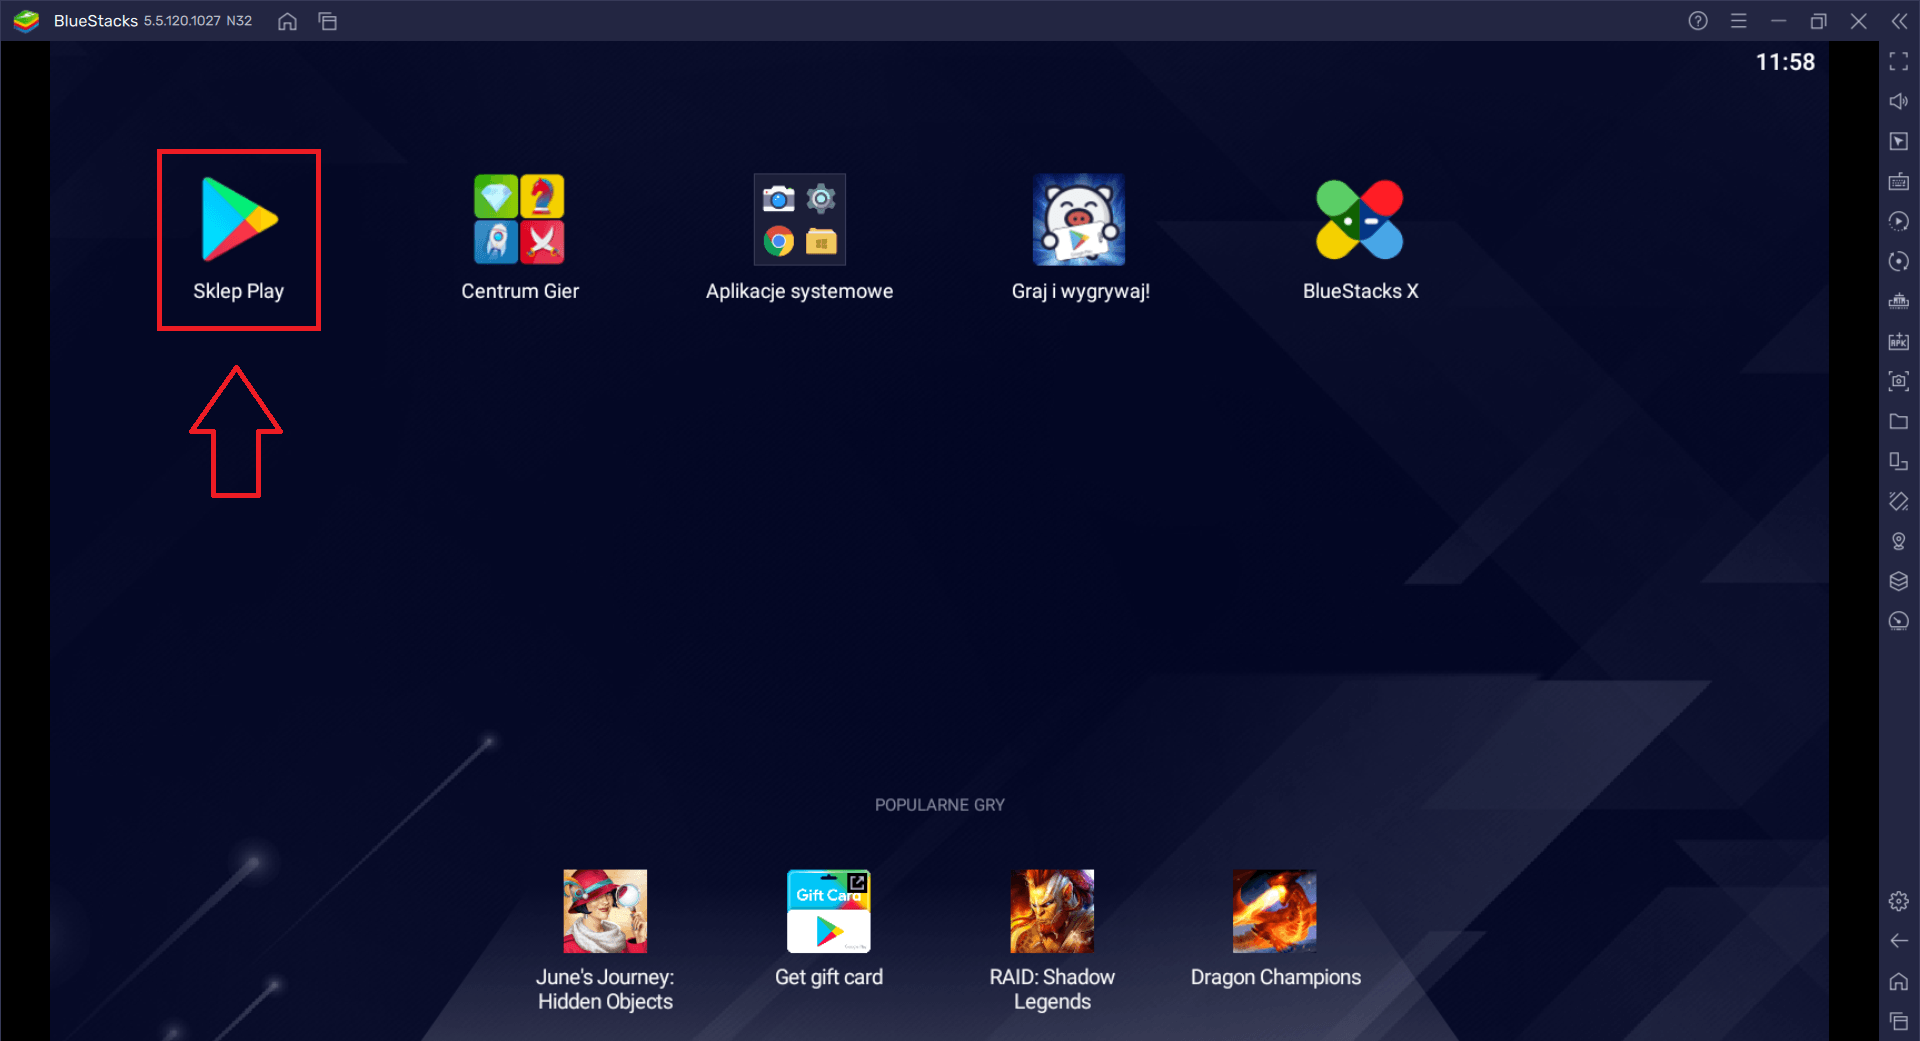Image resolution: width=1920 pixels, height=1041 pixels.
Task: Open the hamburger menu in title bar
Action: (1739, 21)
